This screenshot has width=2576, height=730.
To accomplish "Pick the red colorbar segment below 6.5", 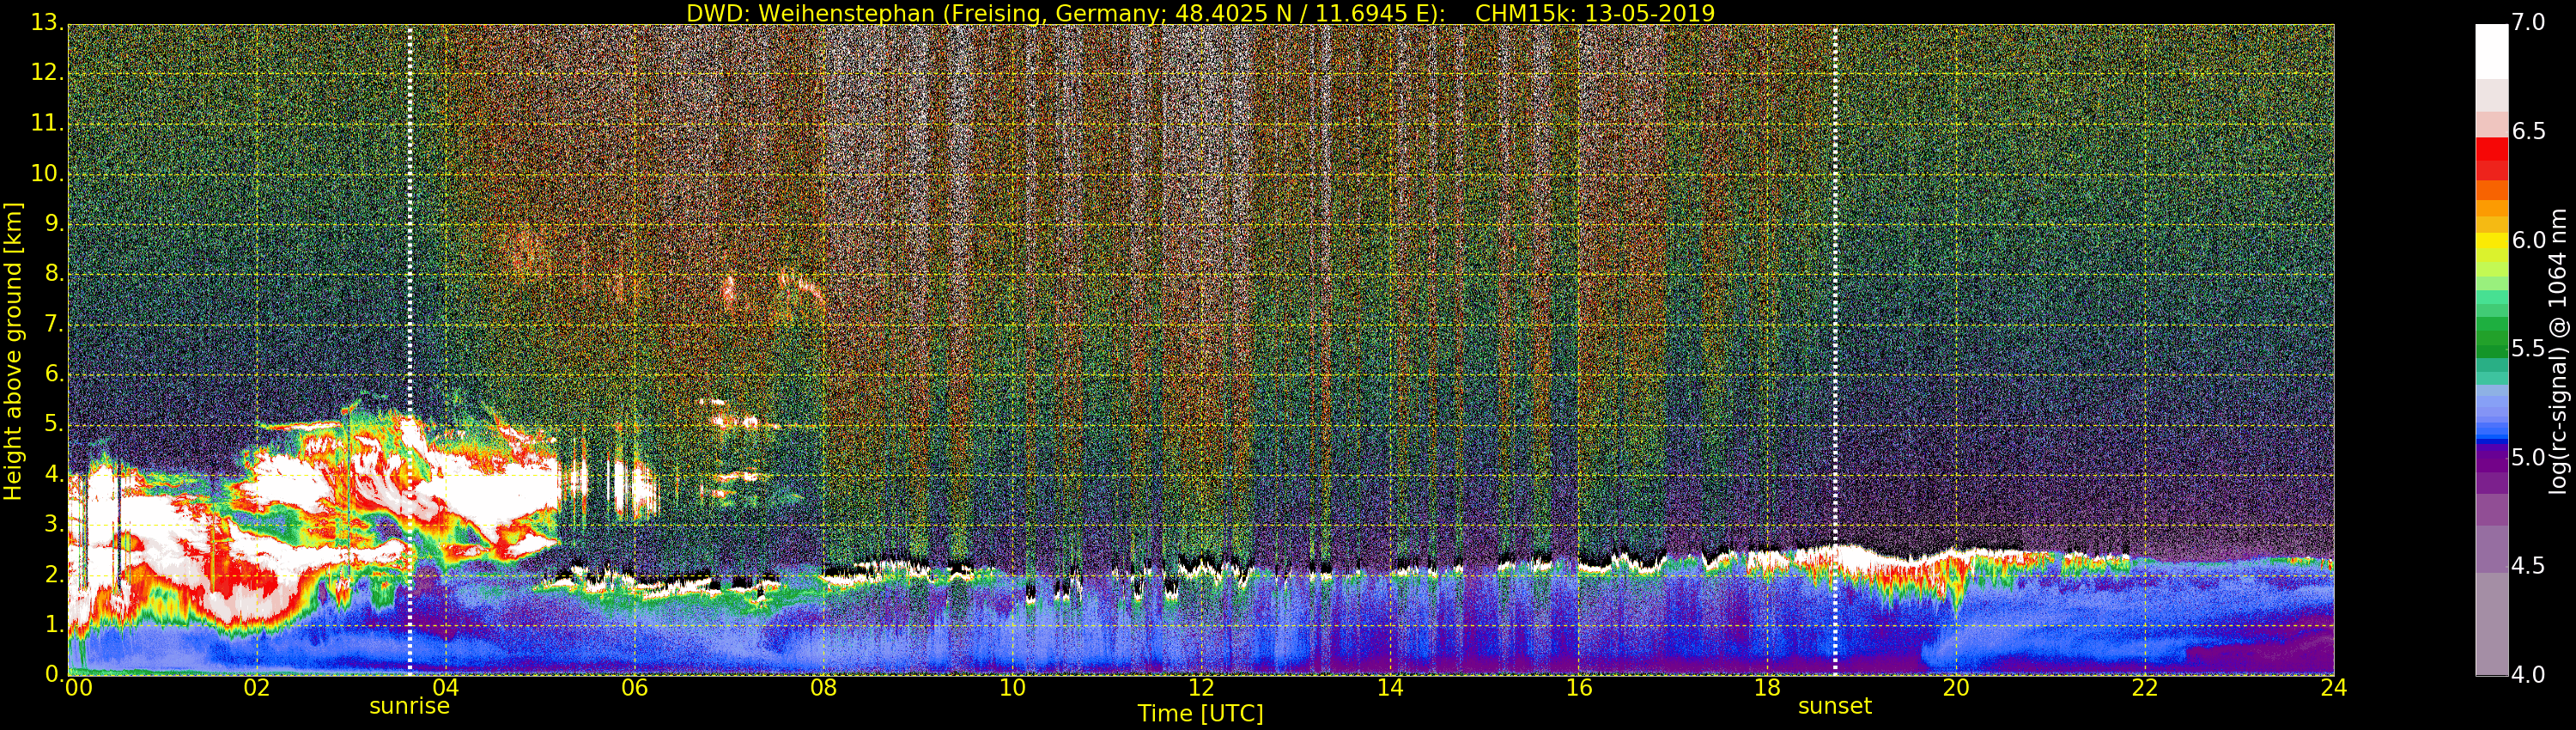I will click(x=2491, y=150).
